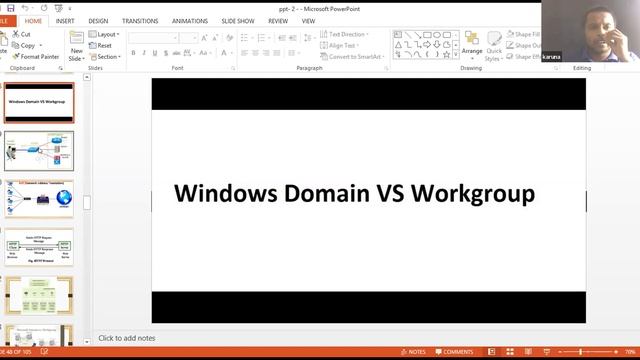The height and width of the screenshot is (360, 640).
Task: Select the HTTP request diagram slide thumbnail
Action: 39,247
